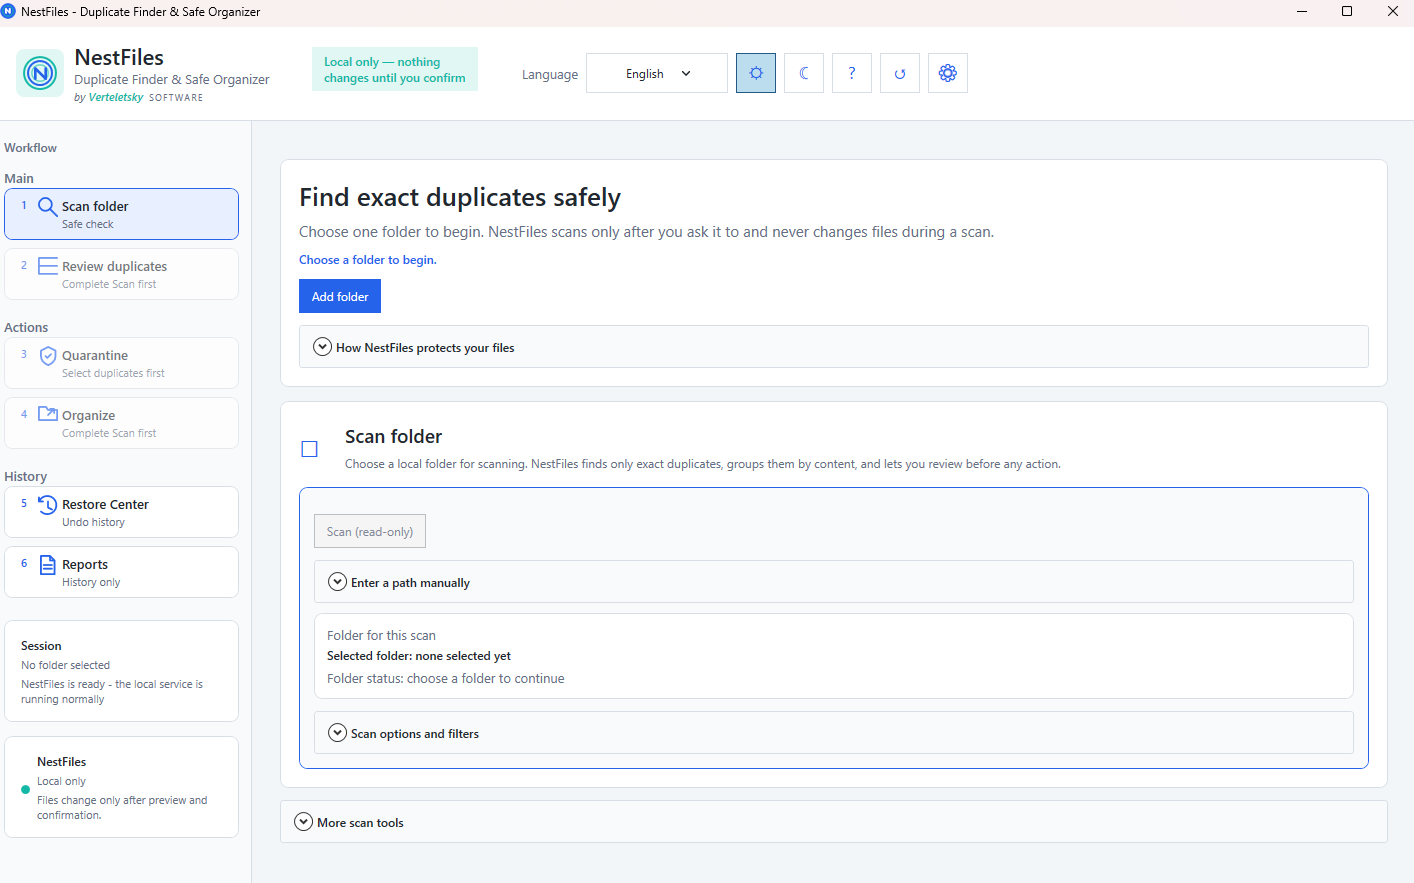
Task: Click the Session status card
Action: point(122,671)
